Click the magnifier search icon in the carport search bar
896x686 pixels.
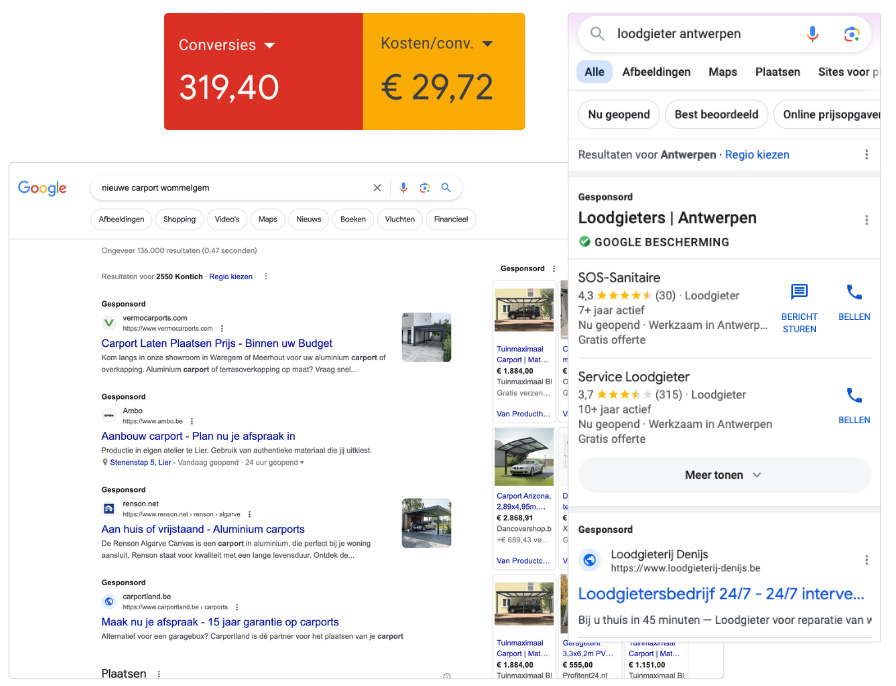(x=446, y=188)
